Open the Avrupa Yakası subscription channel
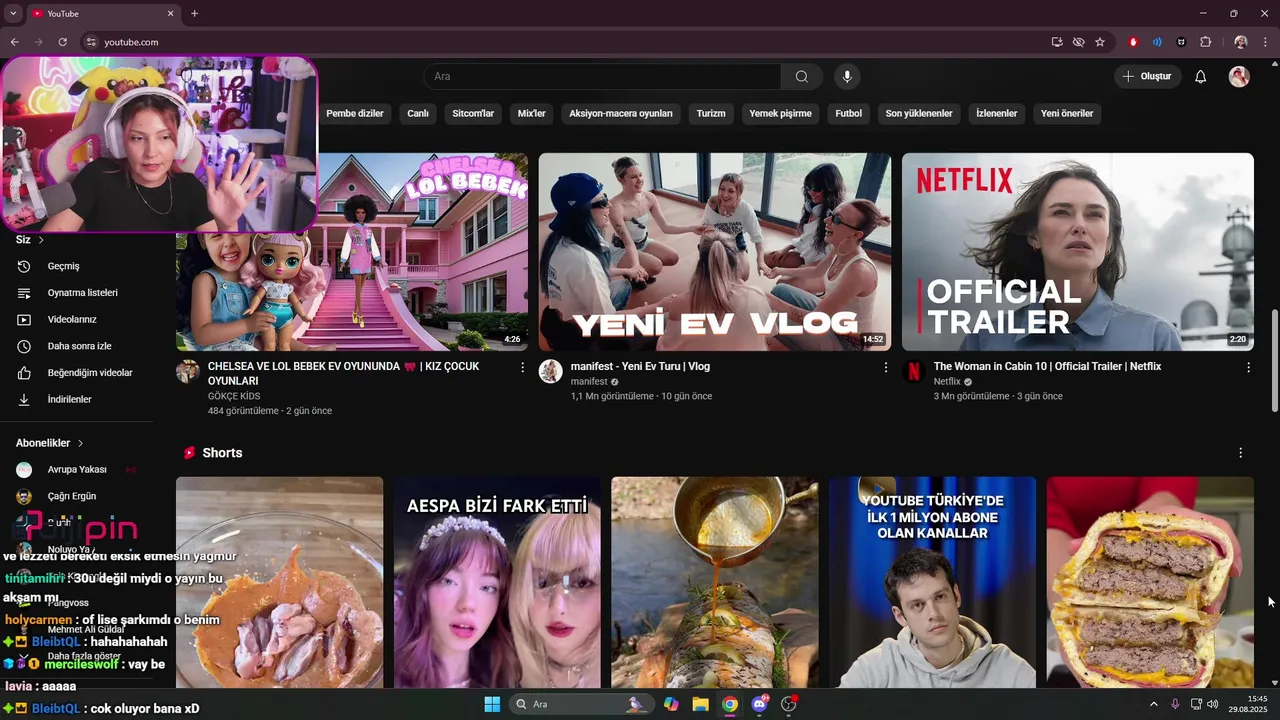Viewport: 1280px width, 720px height. pos(78,470)
